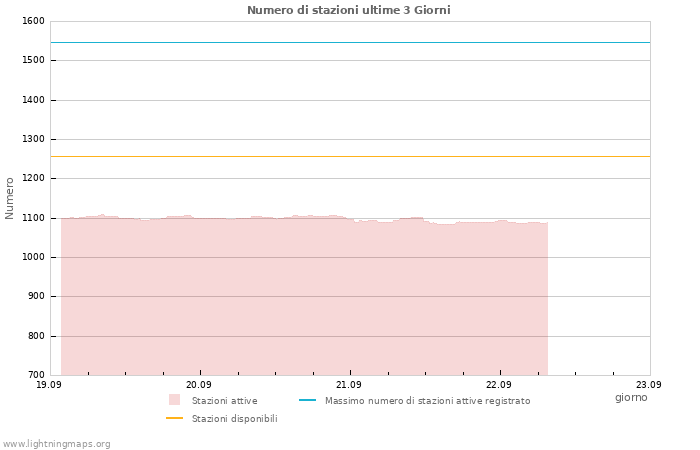The image size is (700, 450).
Task: Click inside the pink active stations area
Action: tap(304, 297)
